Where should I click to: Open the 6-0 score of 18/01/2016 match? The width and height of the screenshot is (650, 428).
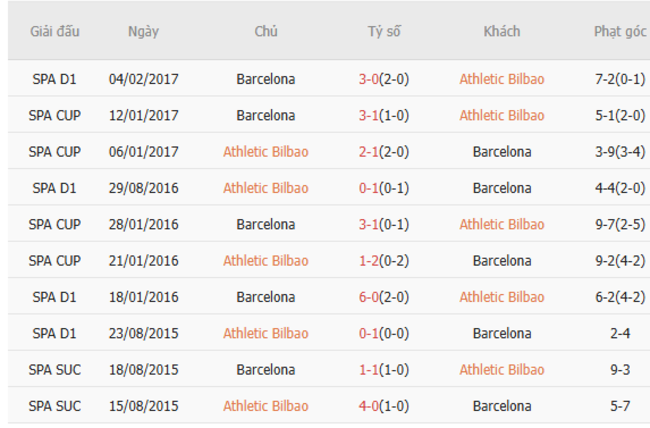(370, 297)
